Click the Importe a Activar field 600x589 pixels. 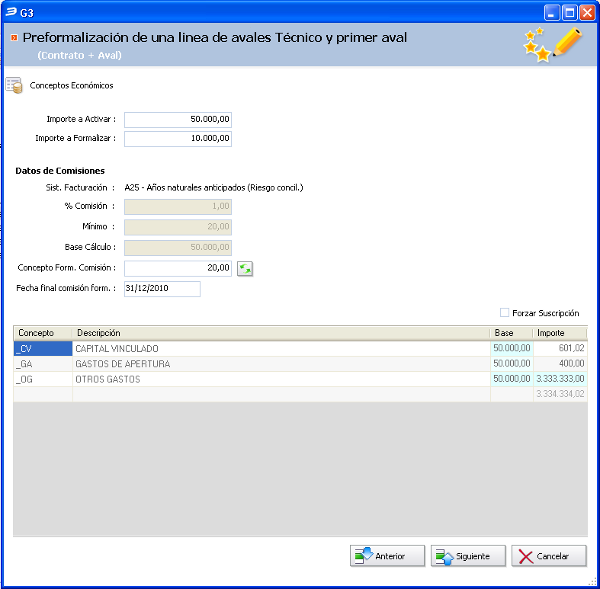(178, 119)
